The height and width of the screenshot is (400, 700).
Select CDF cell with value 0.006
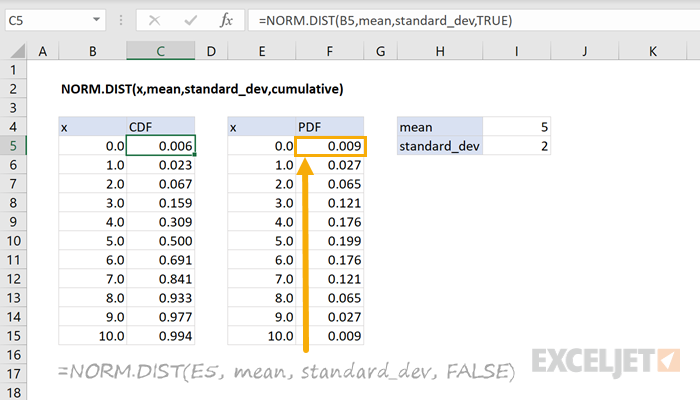point(161,146)
